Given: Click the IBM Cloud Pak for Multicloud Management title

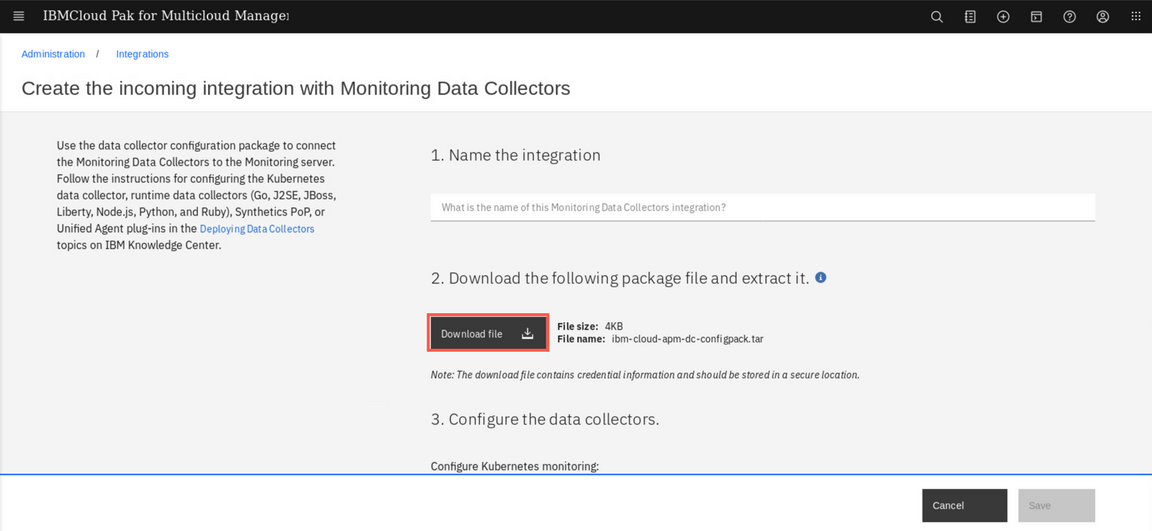Looking at the screenshot, I should coord(166,16).
